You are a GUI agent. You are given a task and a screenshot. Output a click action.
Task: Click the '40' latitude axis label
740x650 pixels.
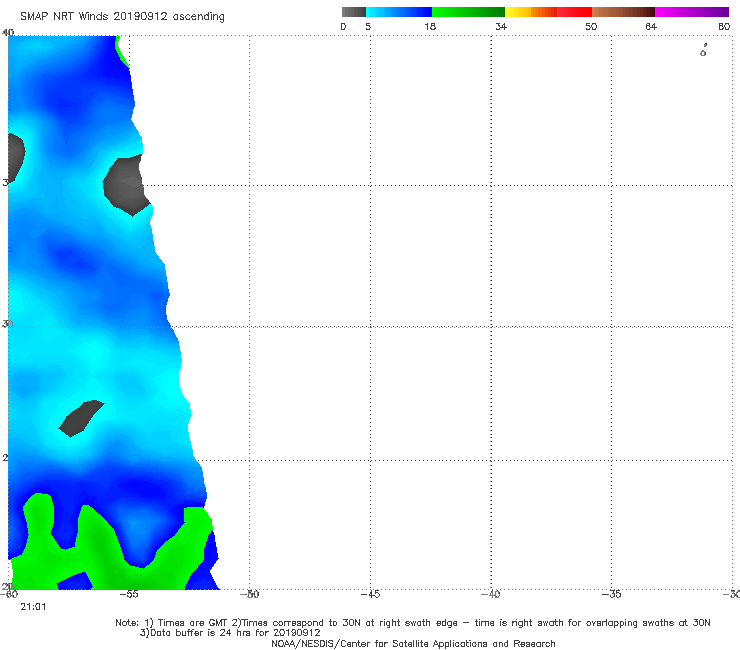(x=8, y=33)
